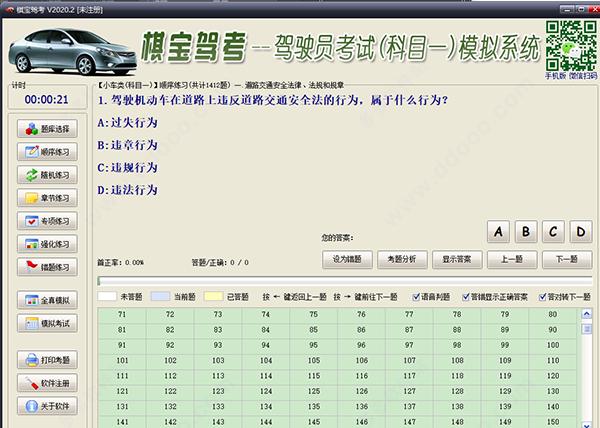600x428 pixels.
Task: Open 软件注册 software registration
Action: click(x=47, y=383)
